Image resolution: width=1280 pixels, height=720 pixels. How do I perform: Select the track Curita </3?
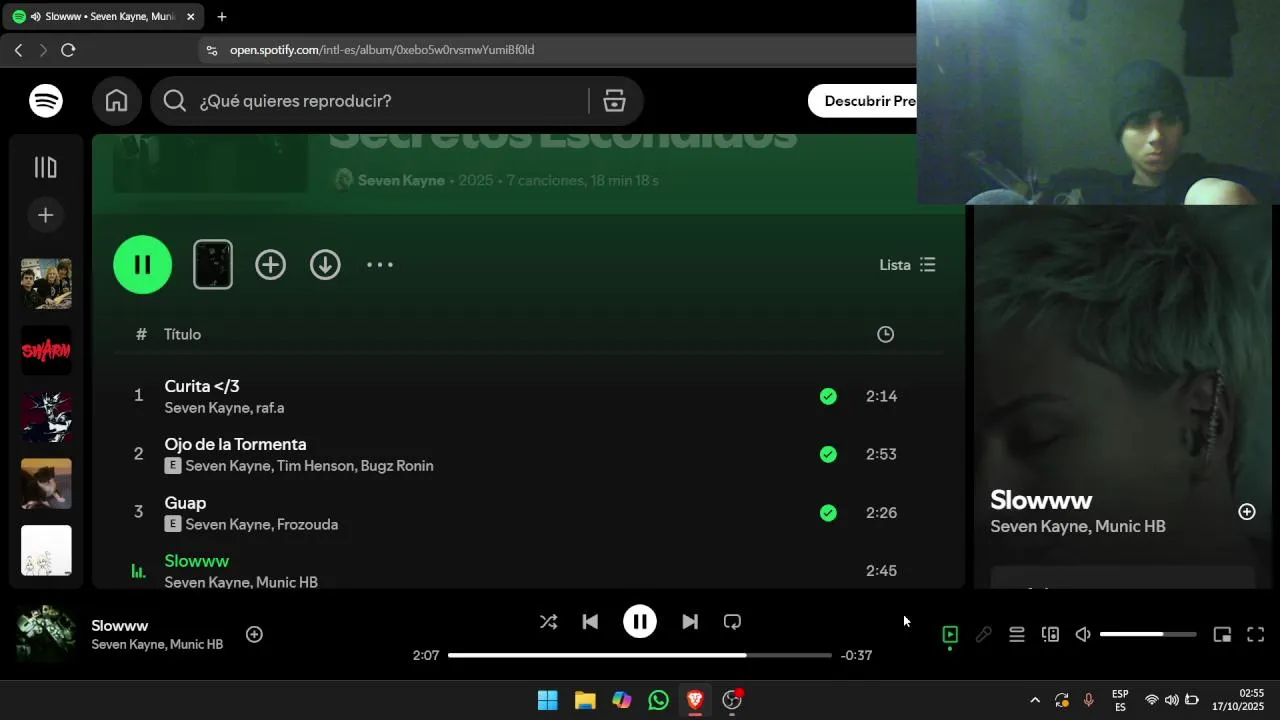click(x=202, y=386)
